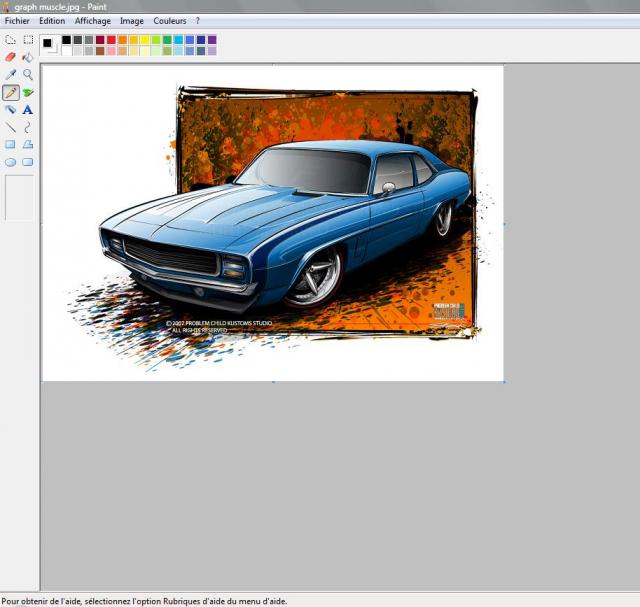Choose the olive green palette swatch

[167, 51]
